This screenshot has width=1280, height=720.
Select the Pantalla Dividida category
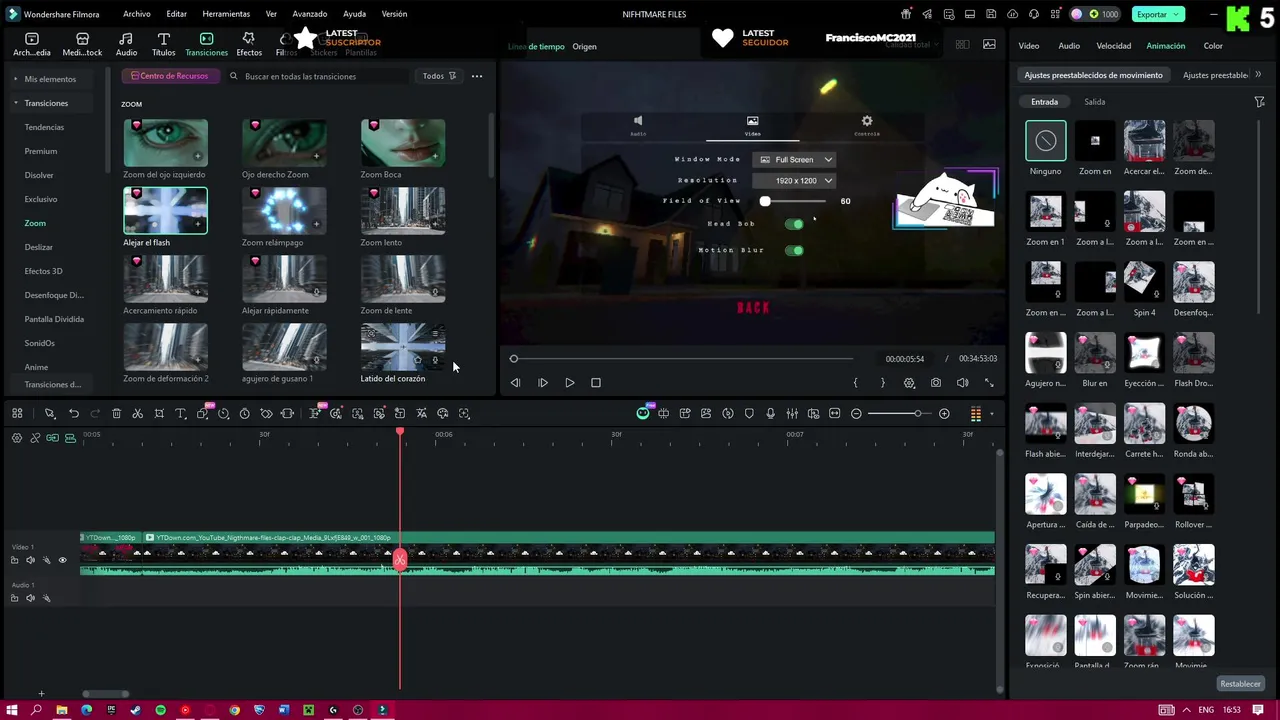(x=54, y=319)
